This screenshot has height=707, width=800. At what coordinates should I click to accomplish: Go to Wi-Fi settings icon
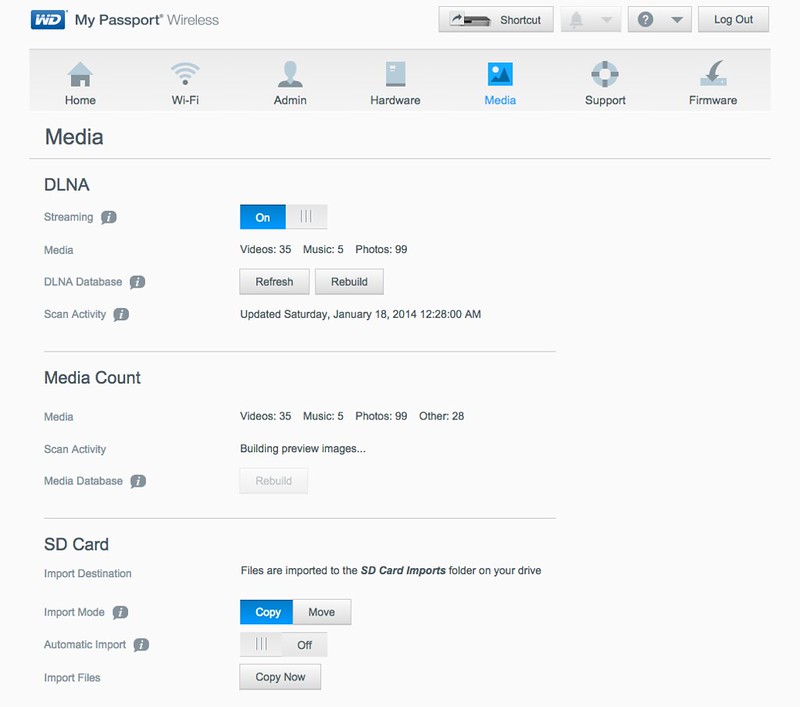(x=185, y=75)
